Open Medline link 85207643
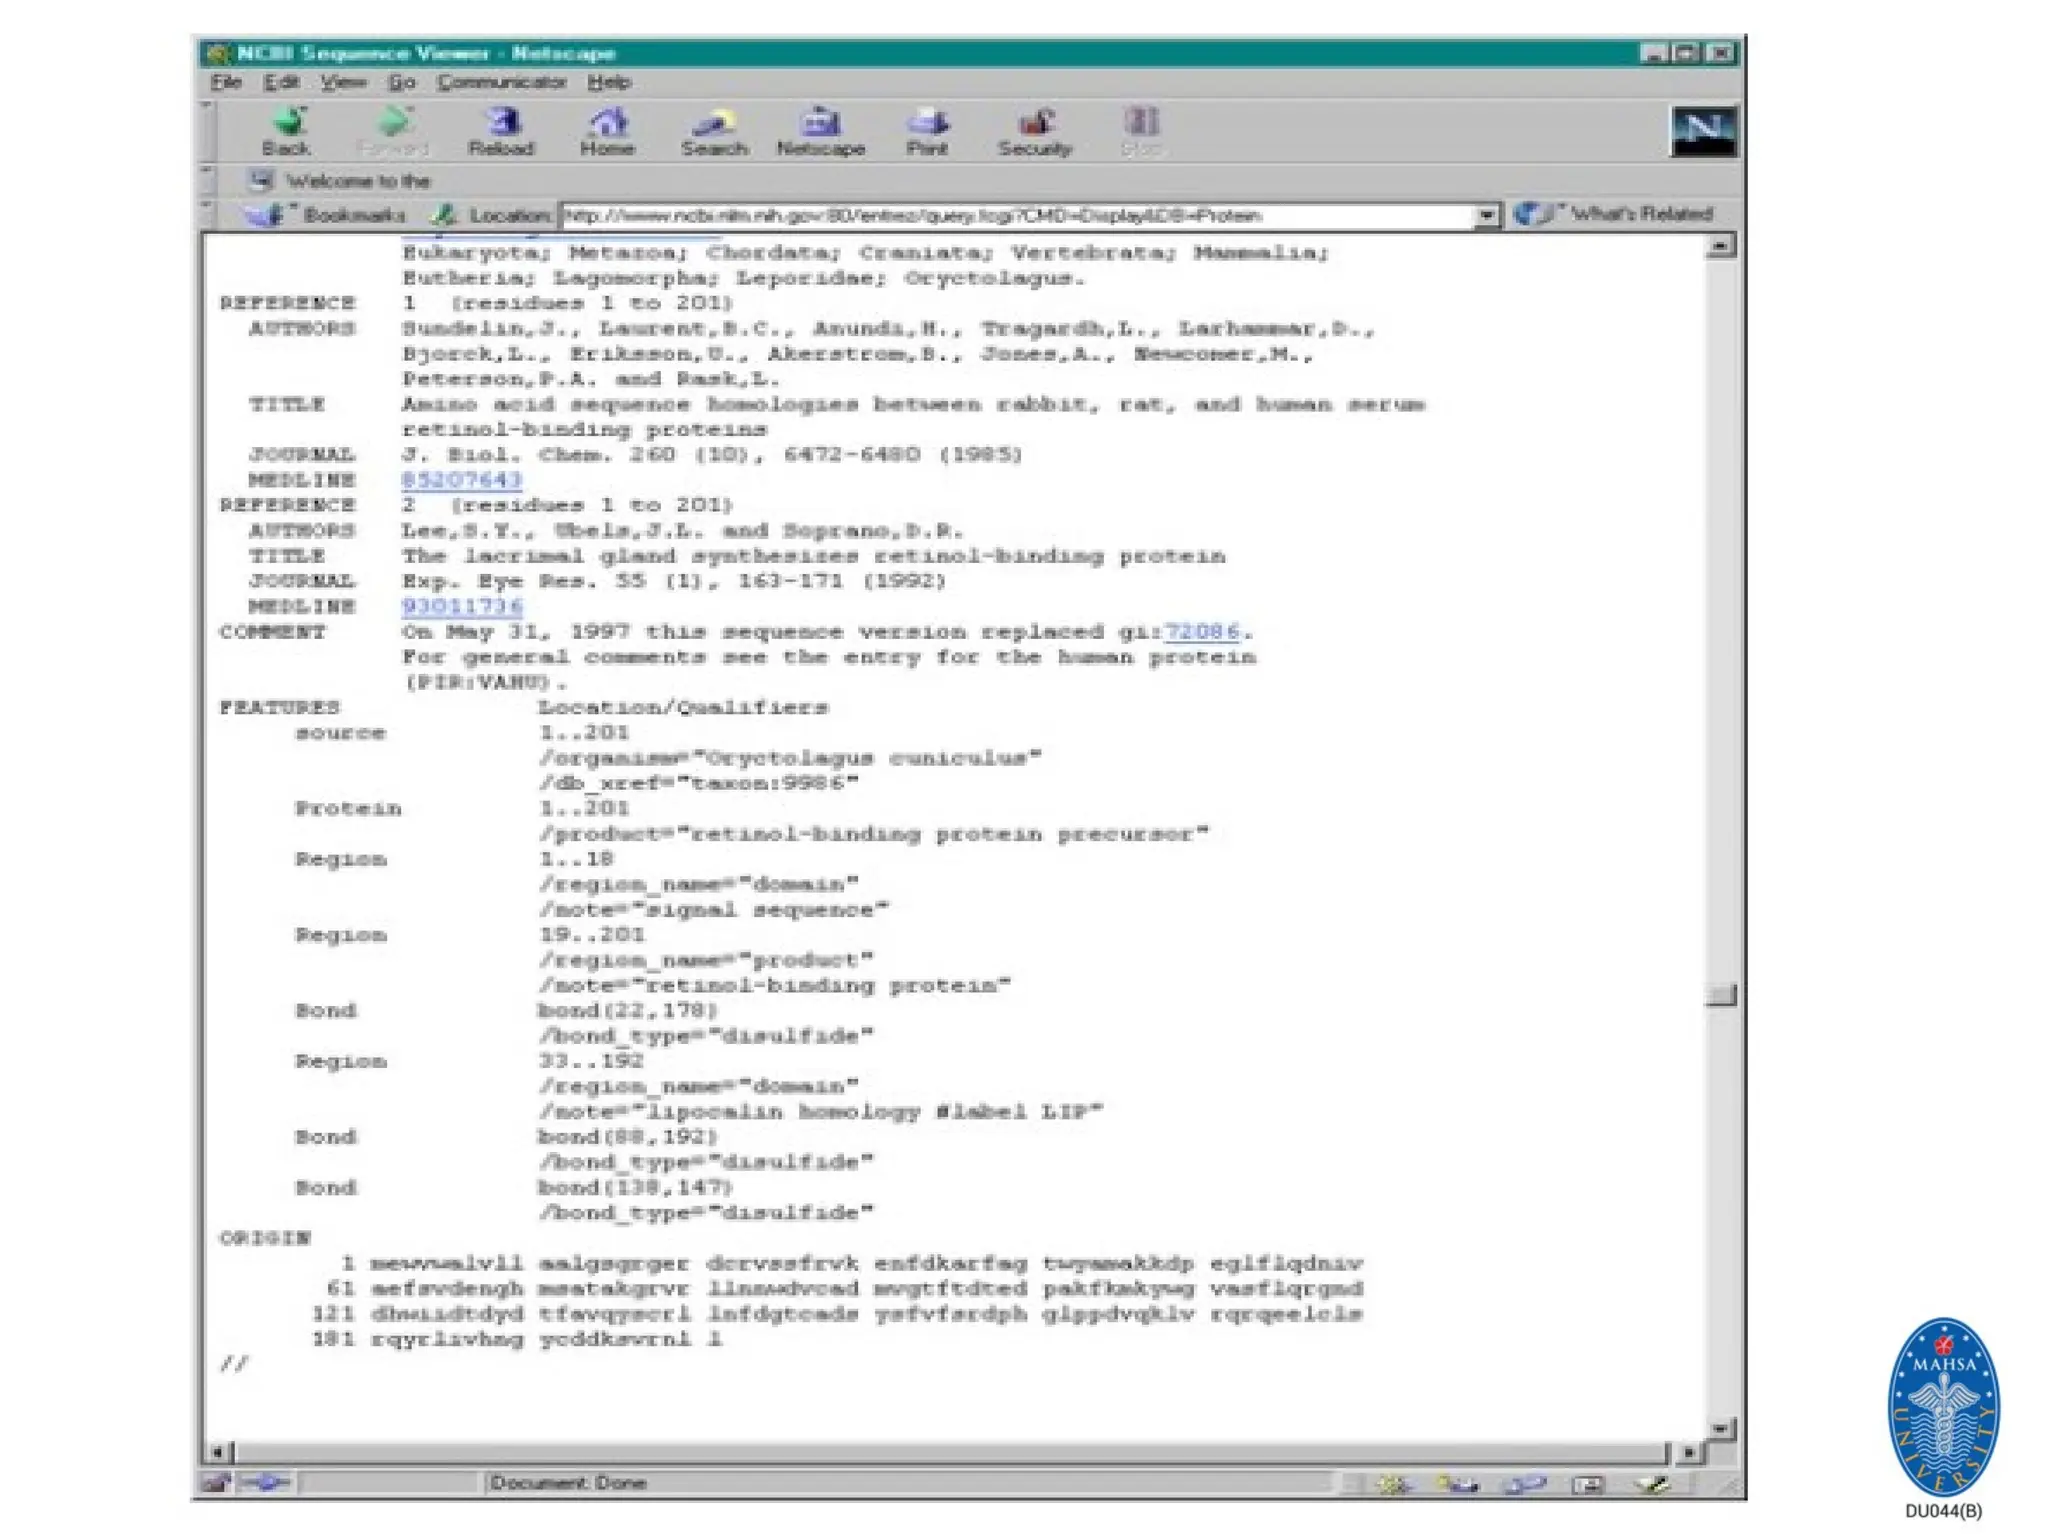This screenshot has height=1536, width=2048. [461, 480]
